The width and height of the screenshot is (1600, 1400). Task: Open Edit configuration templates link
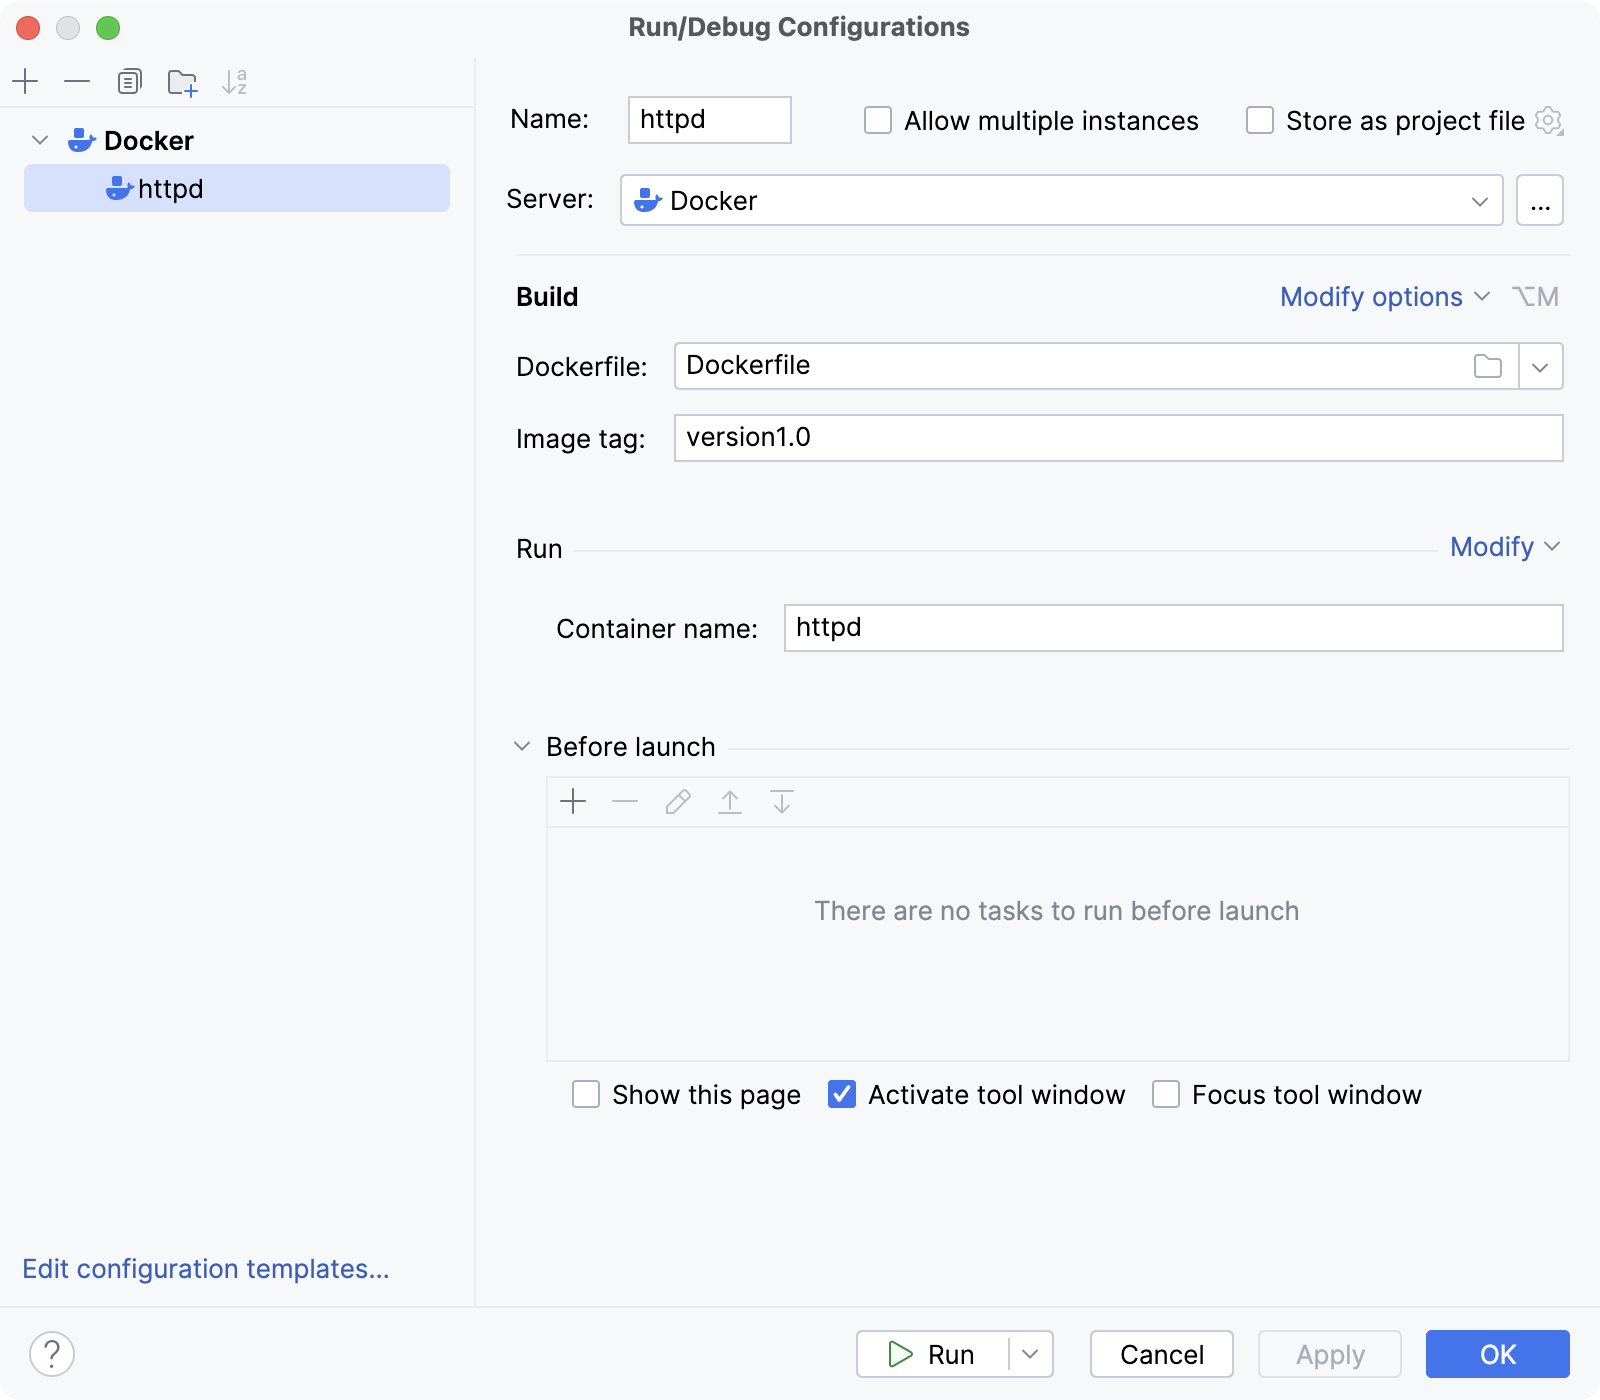pyautogui.click(x=205, y=1268)
